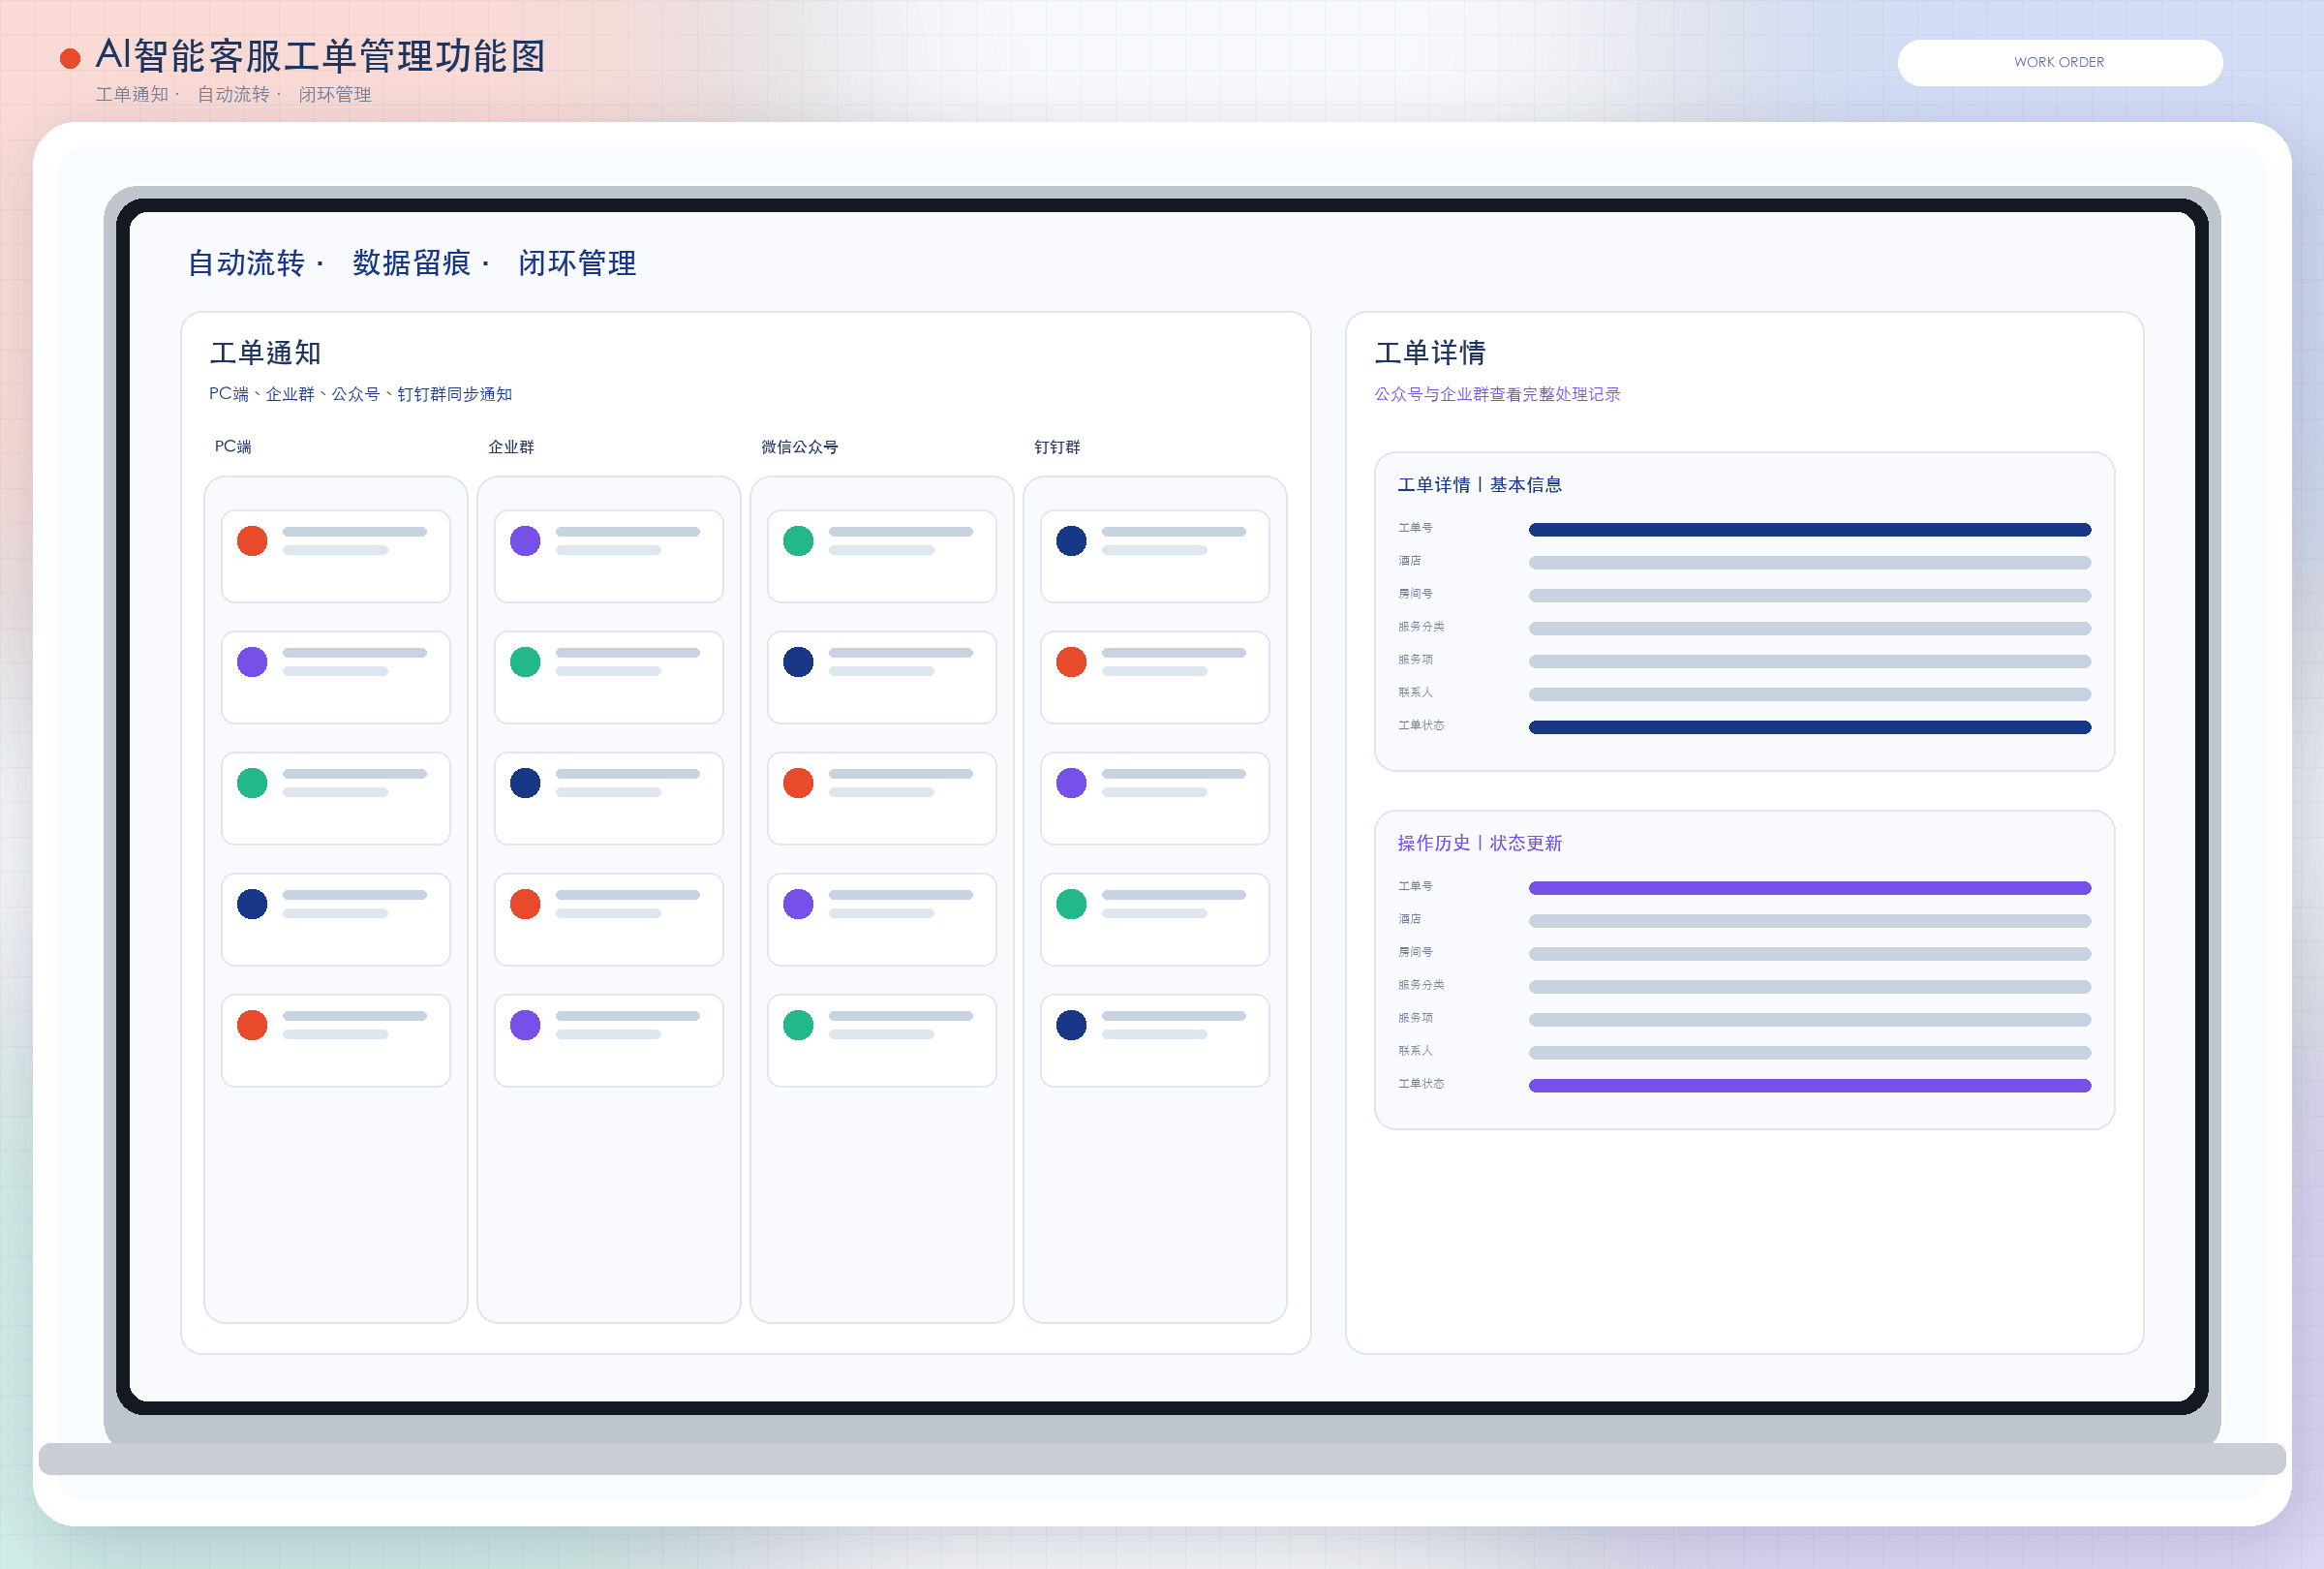Select the navy dot card in PC端 column
The image size is (2324, 1569).
335,919
